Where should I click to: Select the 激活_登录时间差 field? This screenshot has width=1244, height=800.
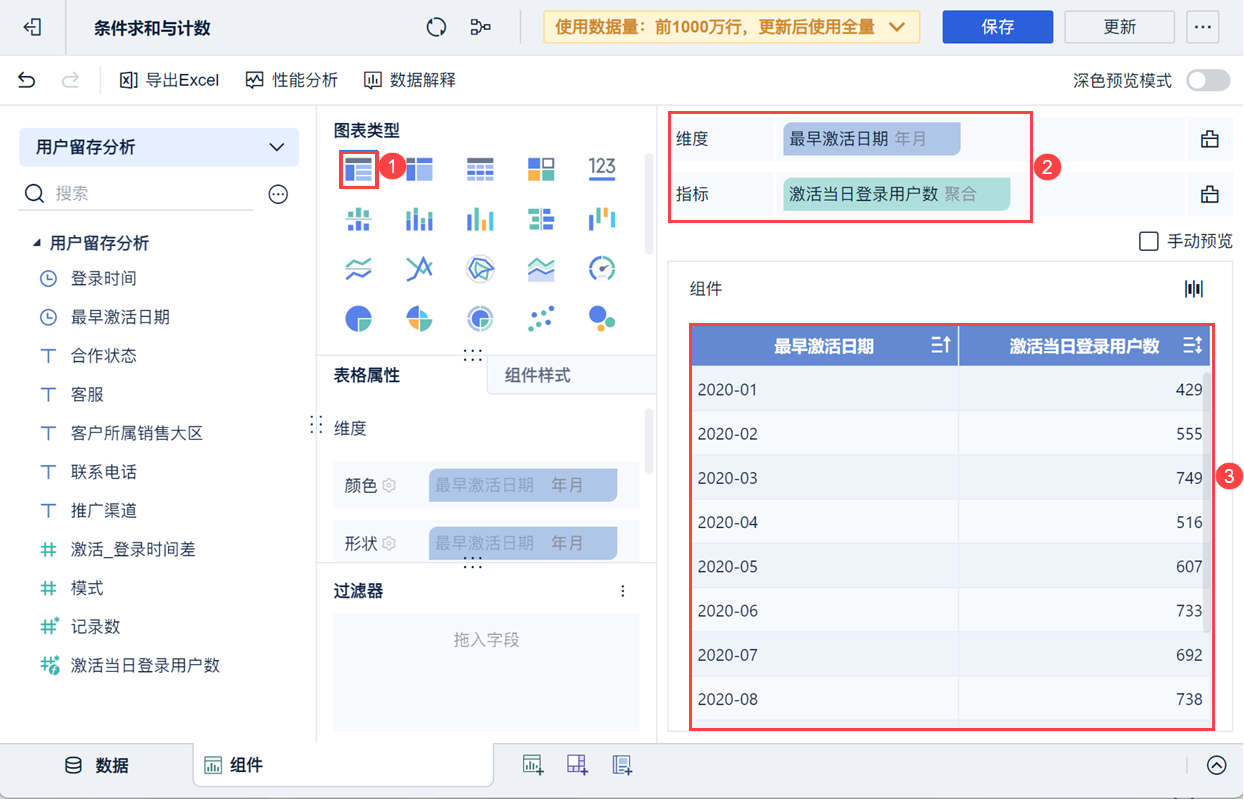pos(133,549)
